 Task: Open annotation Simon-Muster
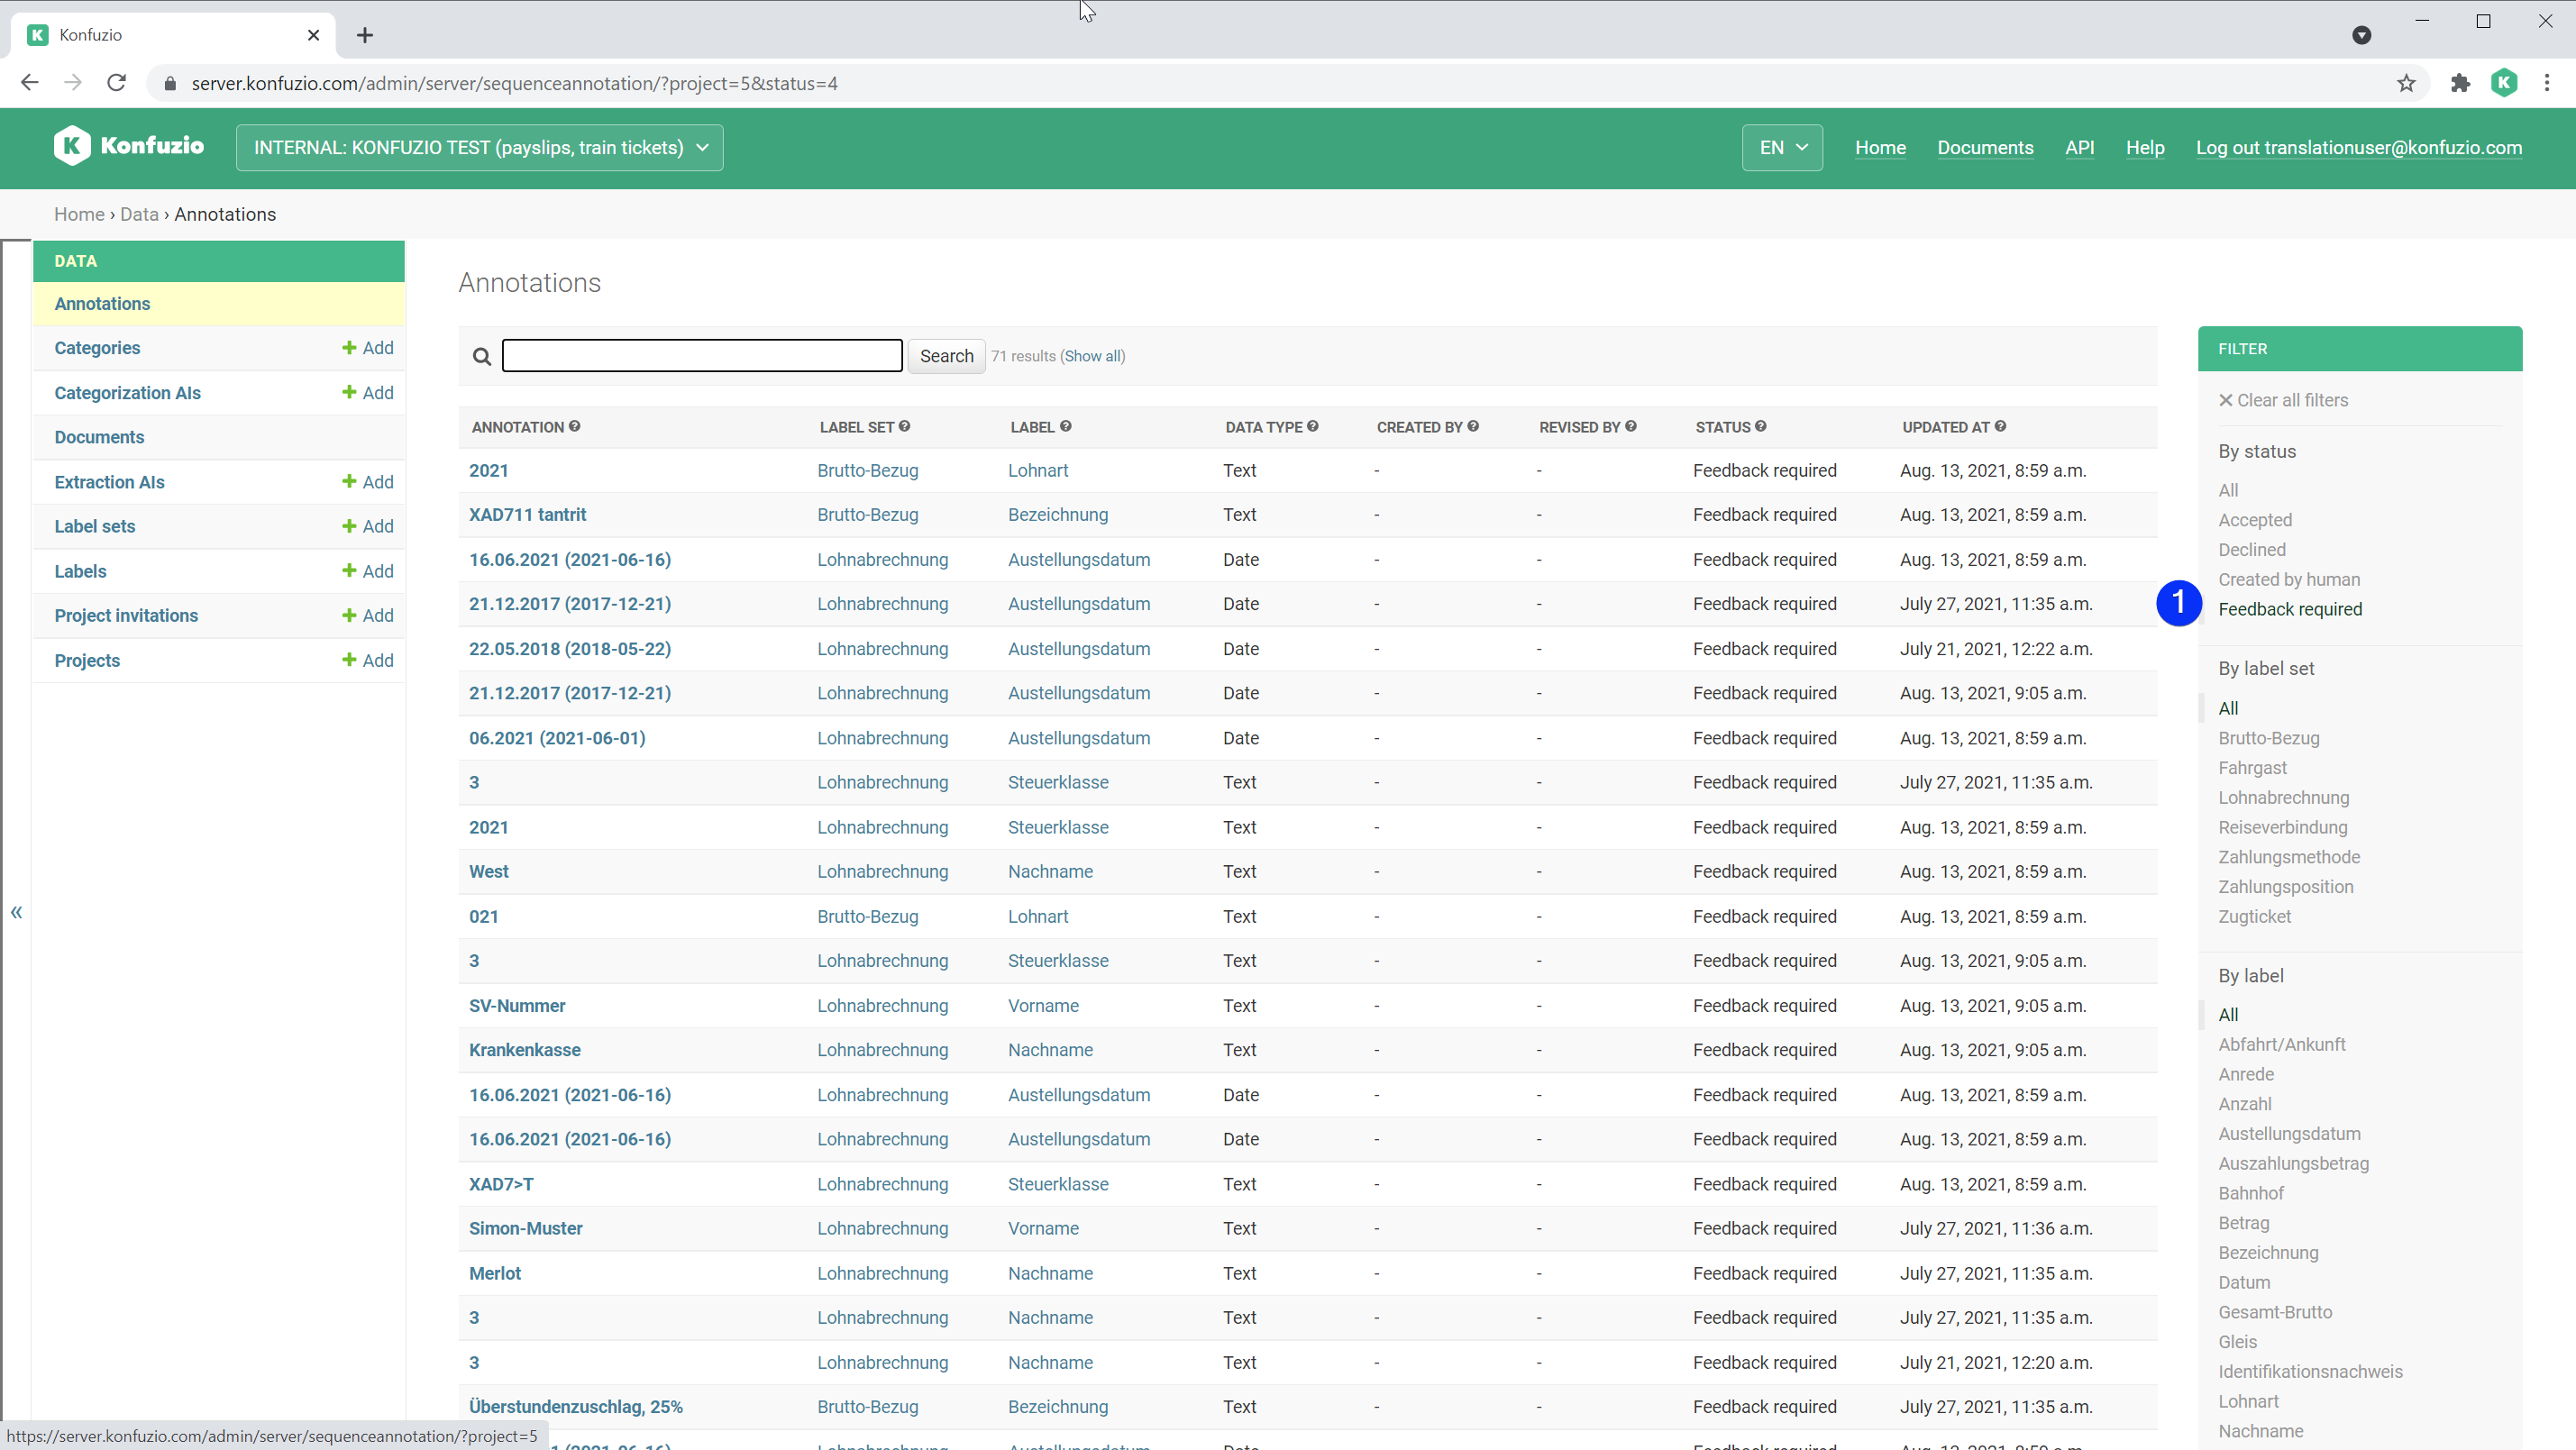pos(525,1228)
